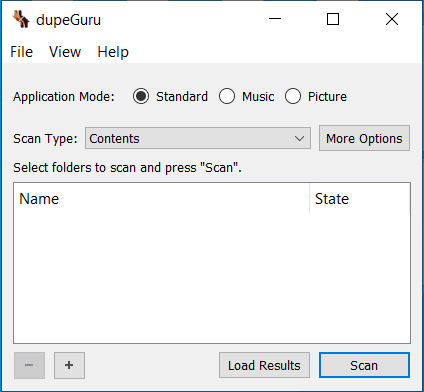This screenshot has height=392, width=424.
Task: Click the minus remove-folder button
Action: coord(29,365)
